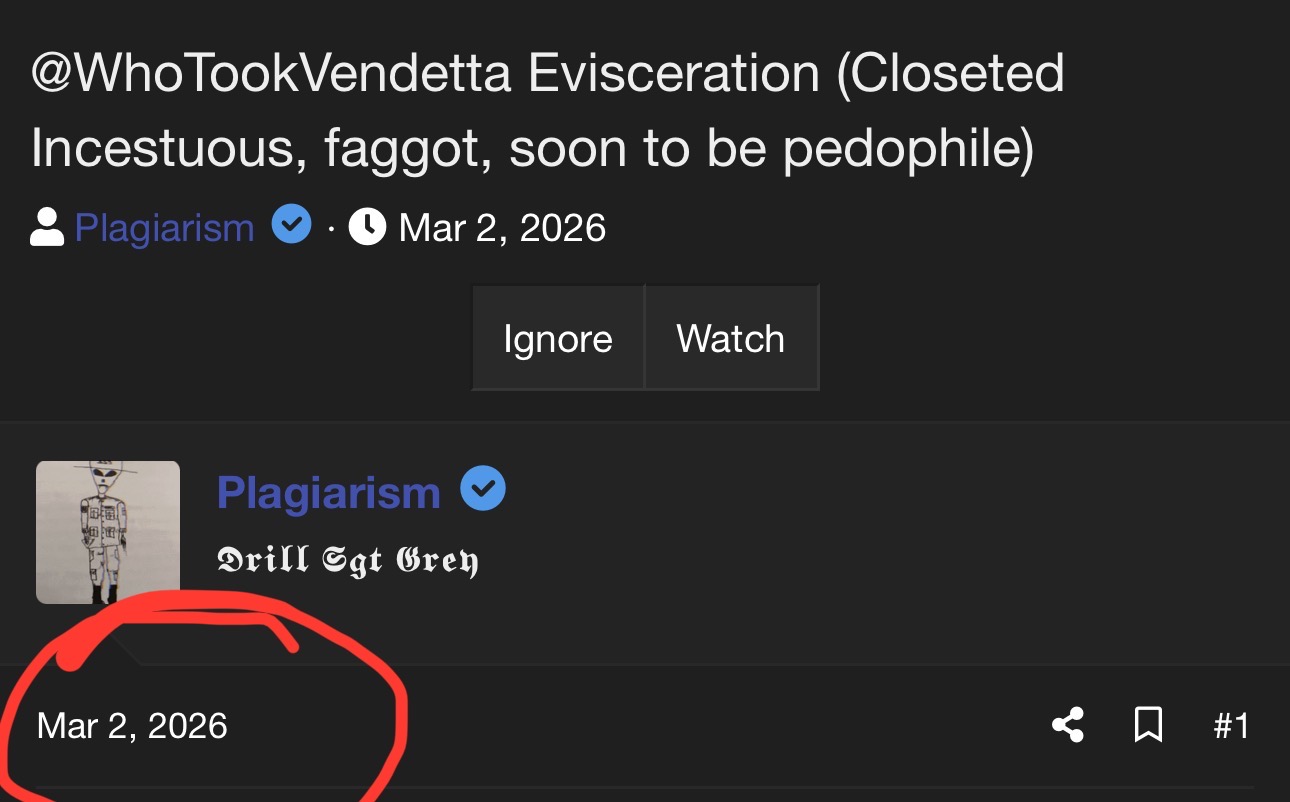Click the Drill Sgt Grey user title

point(348,560)
